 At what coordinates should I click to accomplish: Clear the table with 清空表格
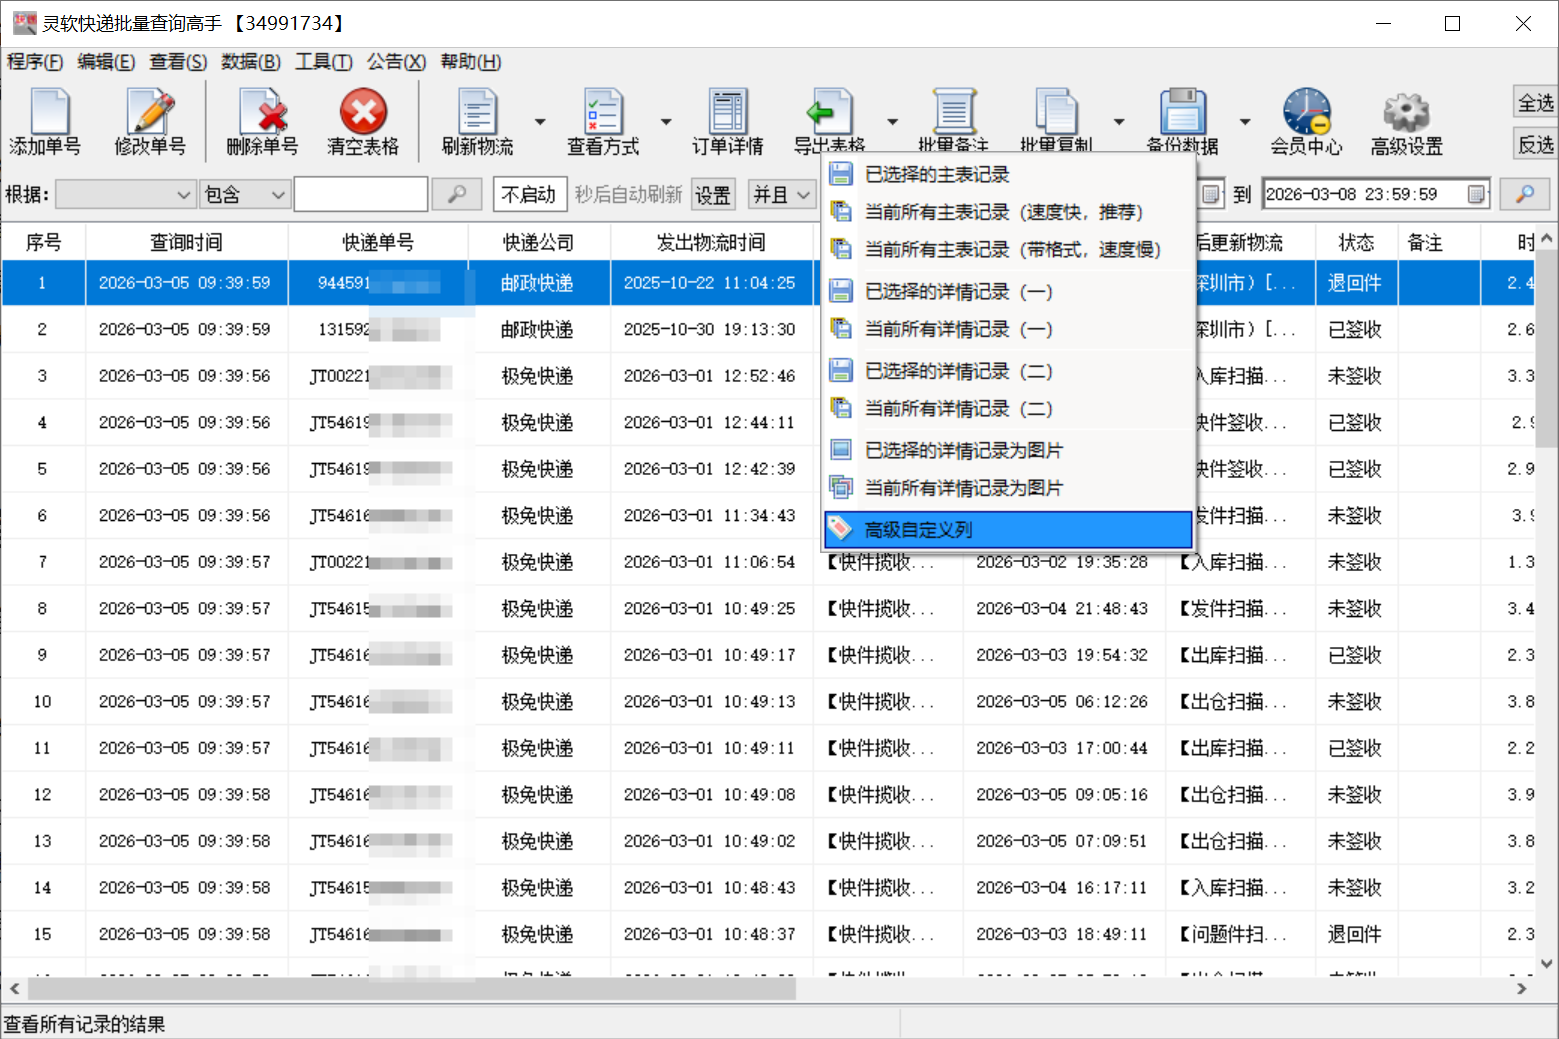[363, 122]
